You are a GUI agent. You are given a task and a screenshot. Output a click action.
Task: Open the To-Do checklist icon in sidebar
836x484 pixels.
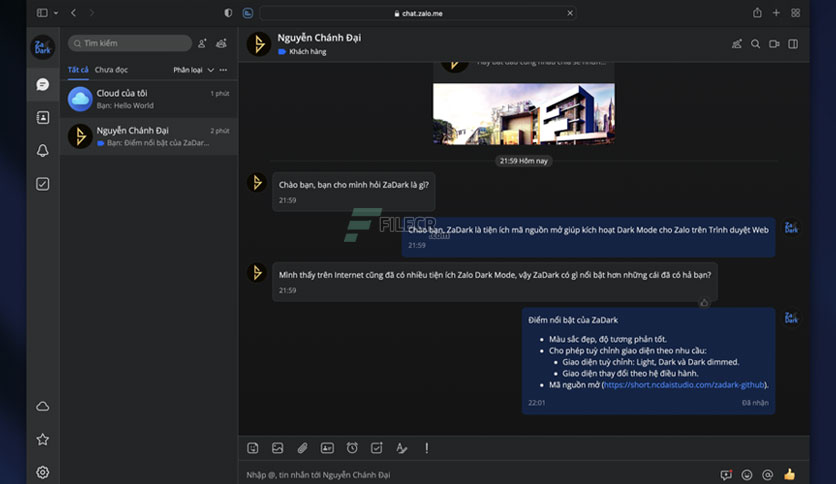43,184
